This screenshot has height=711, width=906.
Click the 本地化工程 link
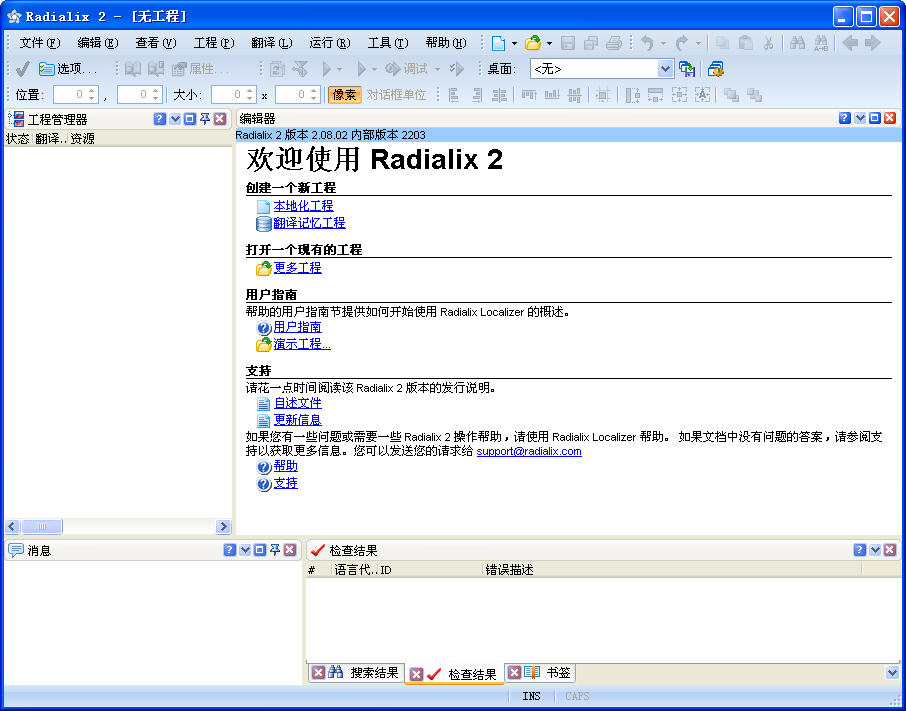click(303, 206)
